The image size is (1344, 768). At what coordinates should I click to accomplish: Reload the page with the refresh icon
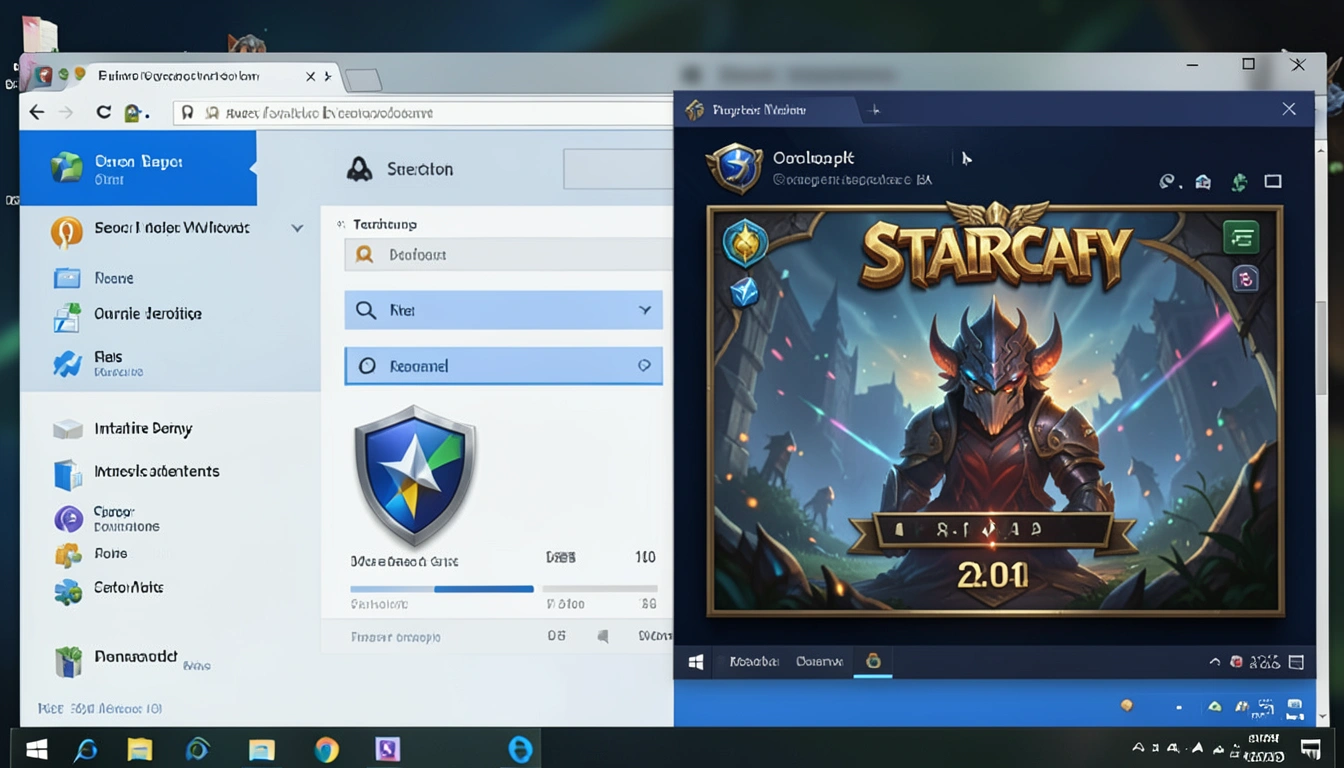pos(103,112)
